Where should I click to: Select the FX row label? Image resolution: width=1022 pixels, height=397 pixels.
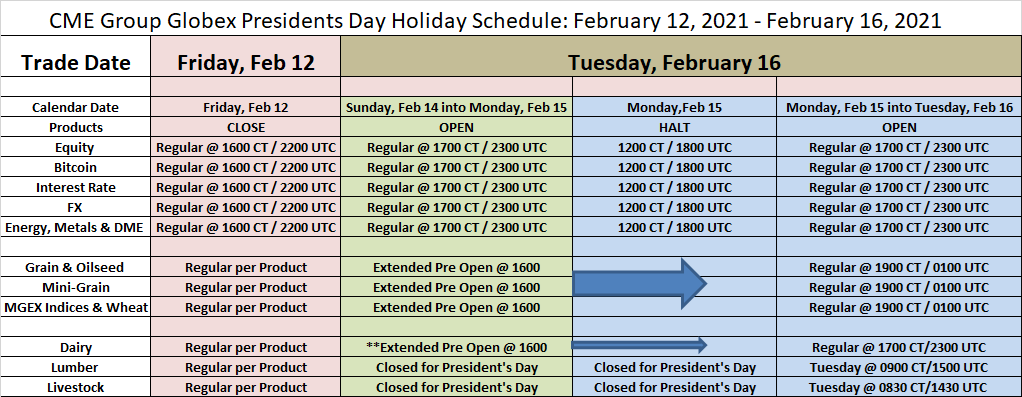click(x=76, y=207)
